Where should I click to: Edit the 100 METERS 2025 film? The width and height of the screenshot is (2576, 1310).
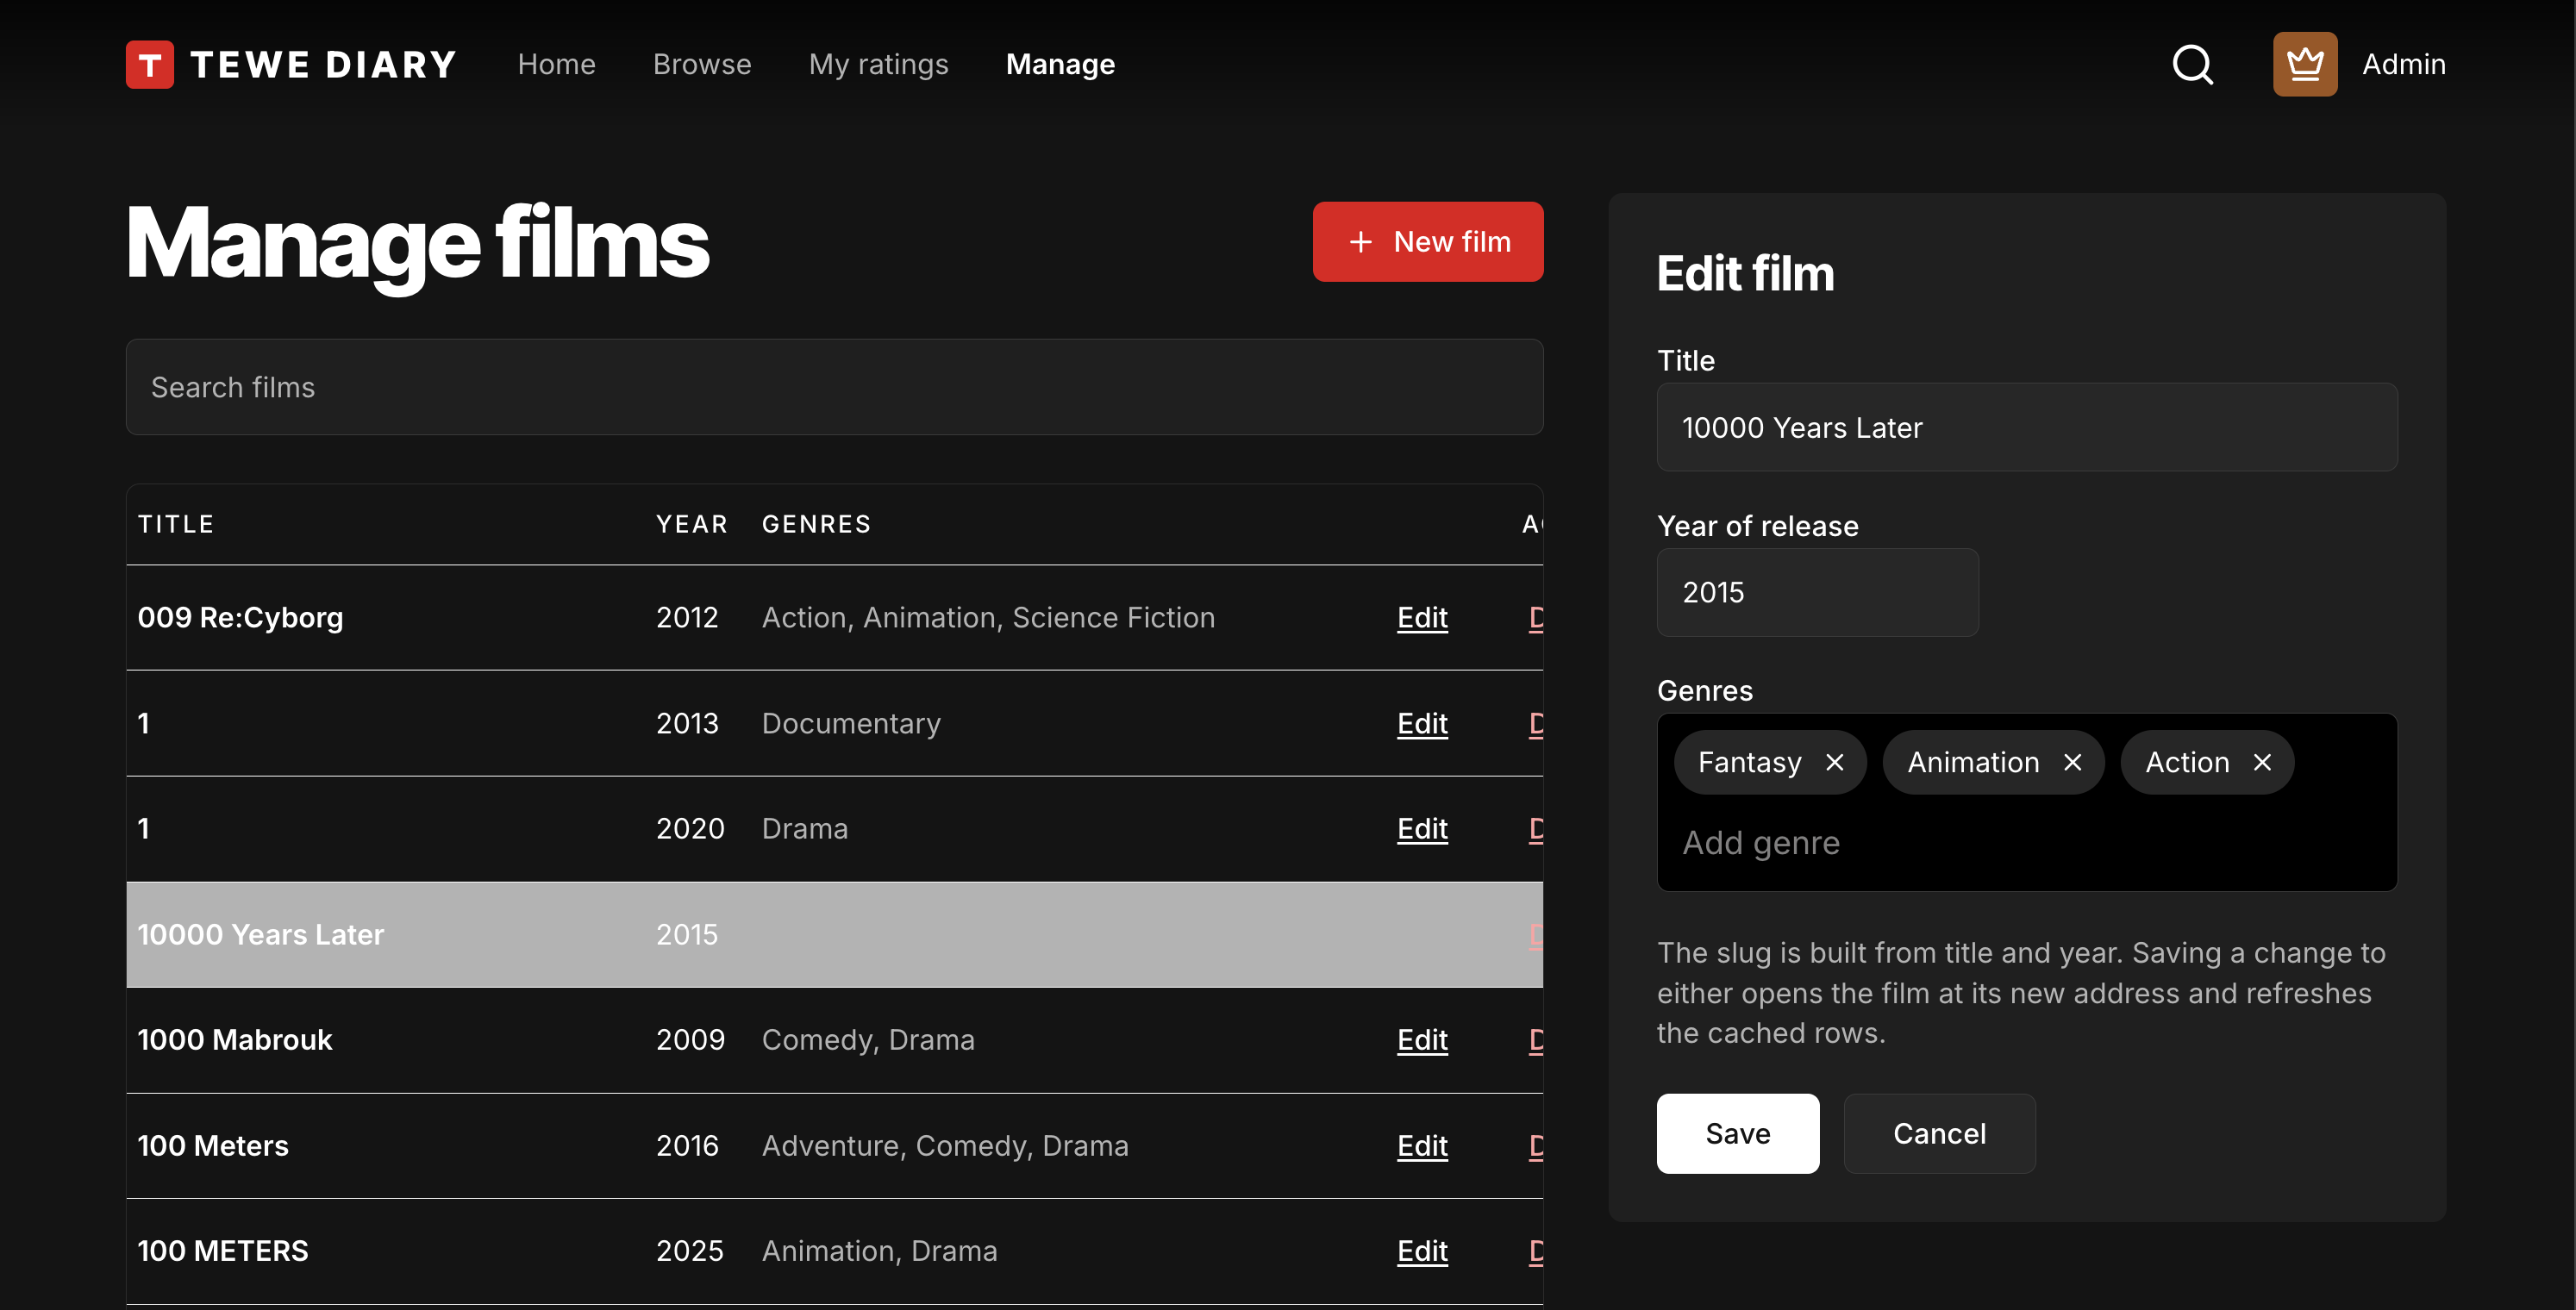(1422, 1250)
